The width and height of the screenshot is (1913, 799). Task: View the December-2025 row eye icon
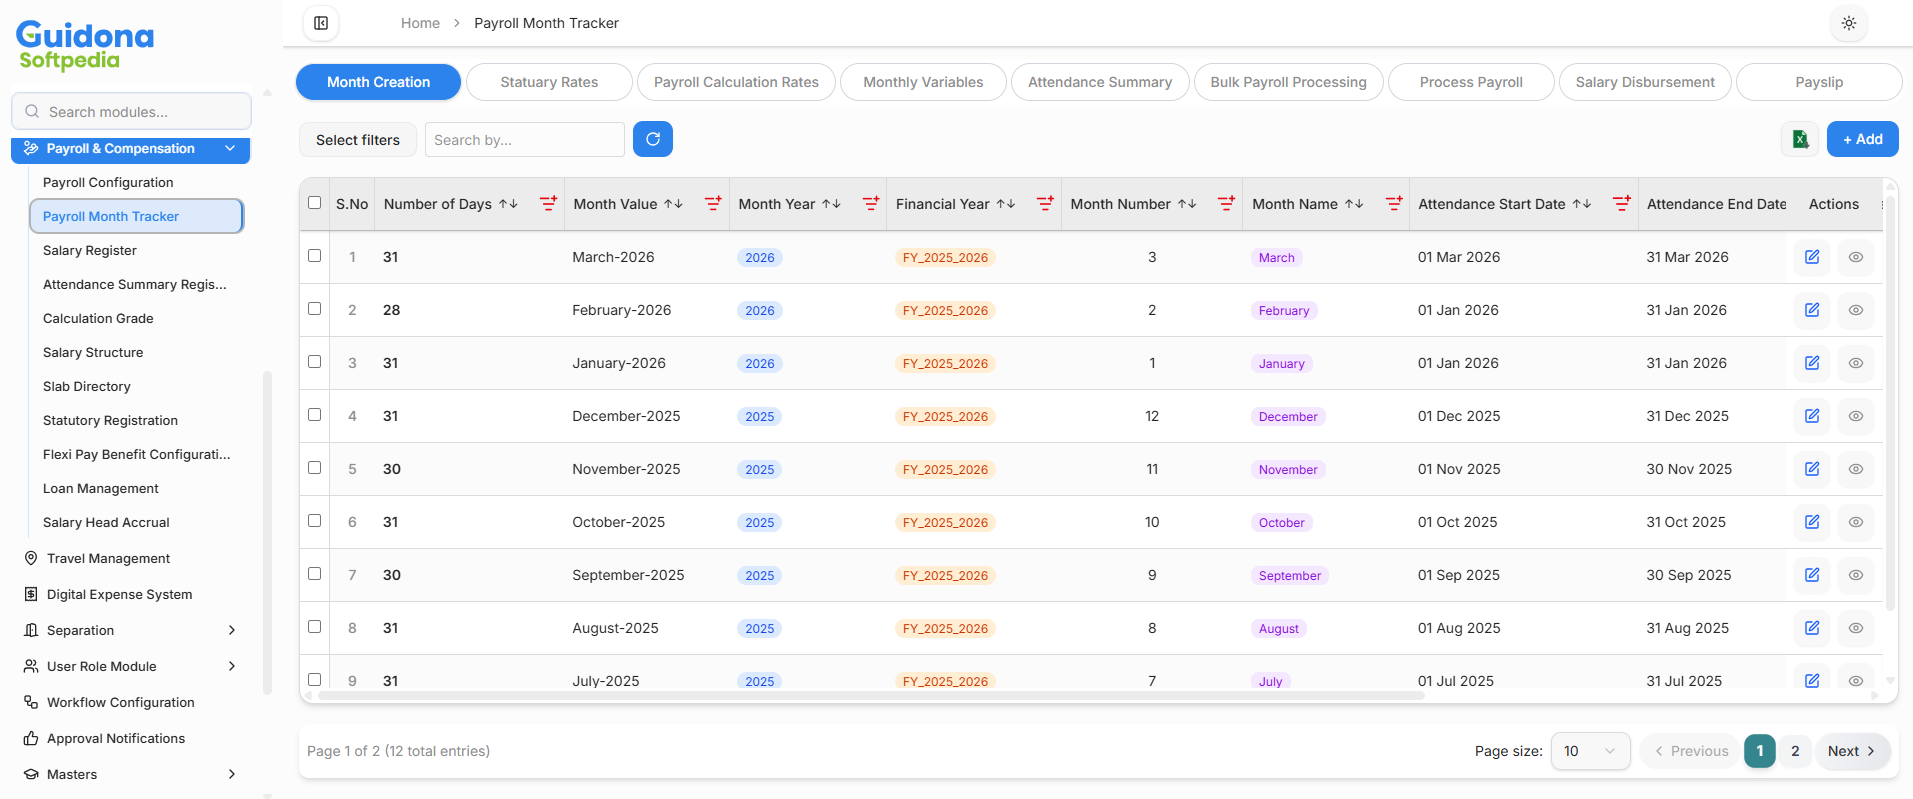click(1856, 416)
